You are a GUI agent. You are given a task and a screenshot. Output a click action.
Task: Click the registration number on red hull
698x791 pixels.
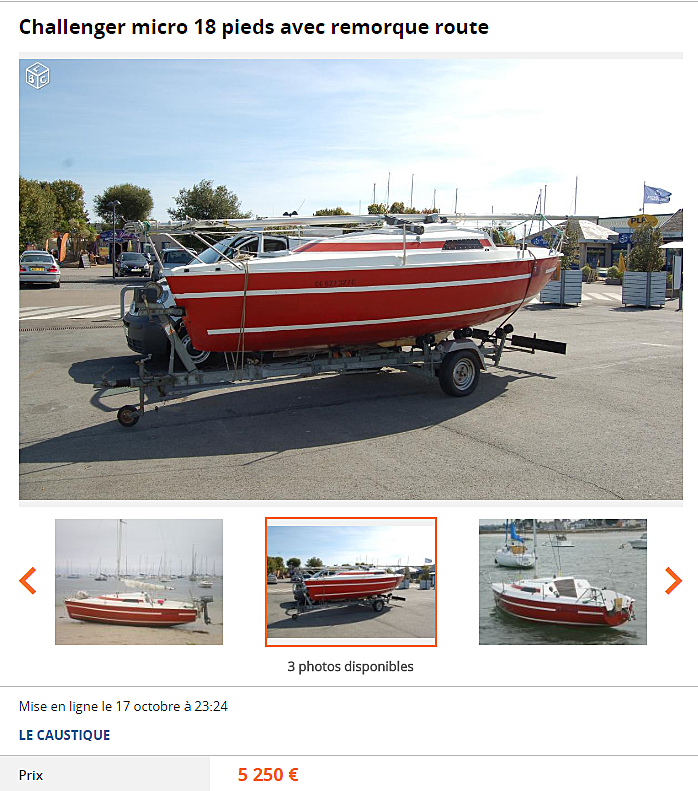pos(335,283)
